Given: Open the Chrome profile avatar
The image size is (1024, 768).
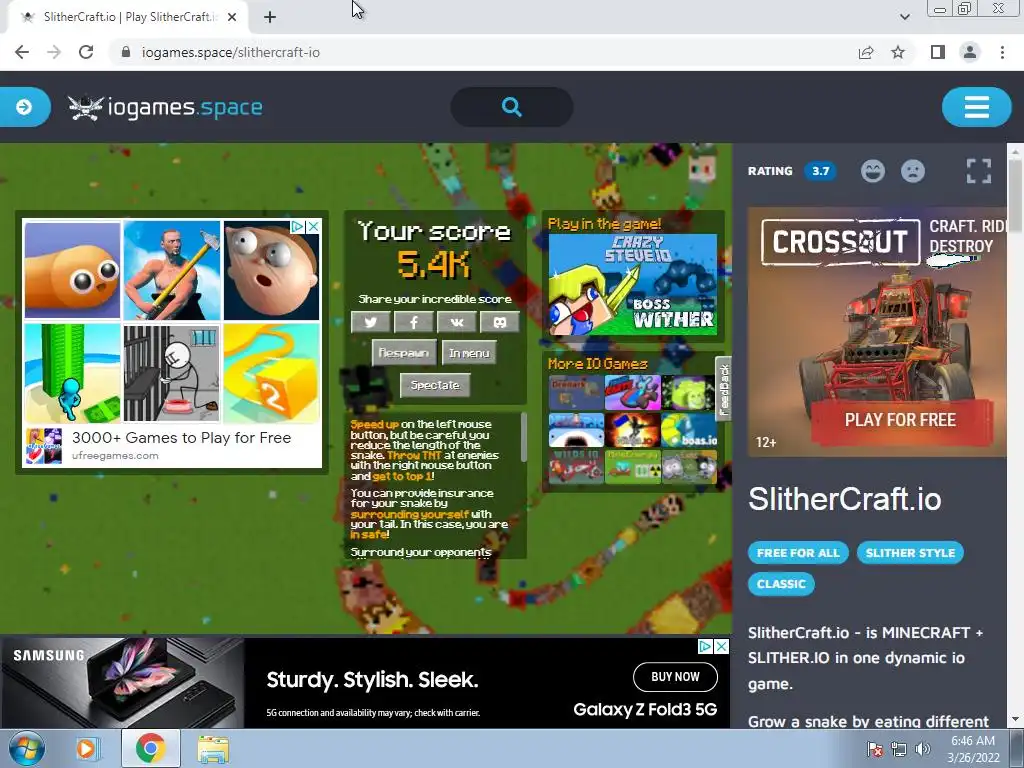Looking at the screenshot, I should coord(970,52).
